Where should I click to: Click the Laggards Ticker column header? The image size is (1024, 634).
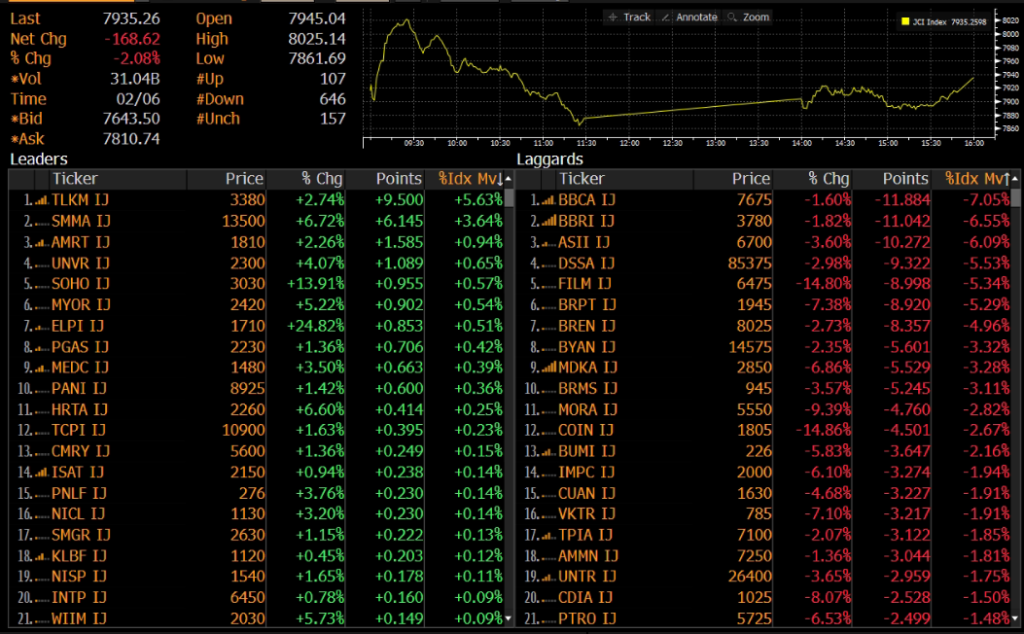coord(581,179)
